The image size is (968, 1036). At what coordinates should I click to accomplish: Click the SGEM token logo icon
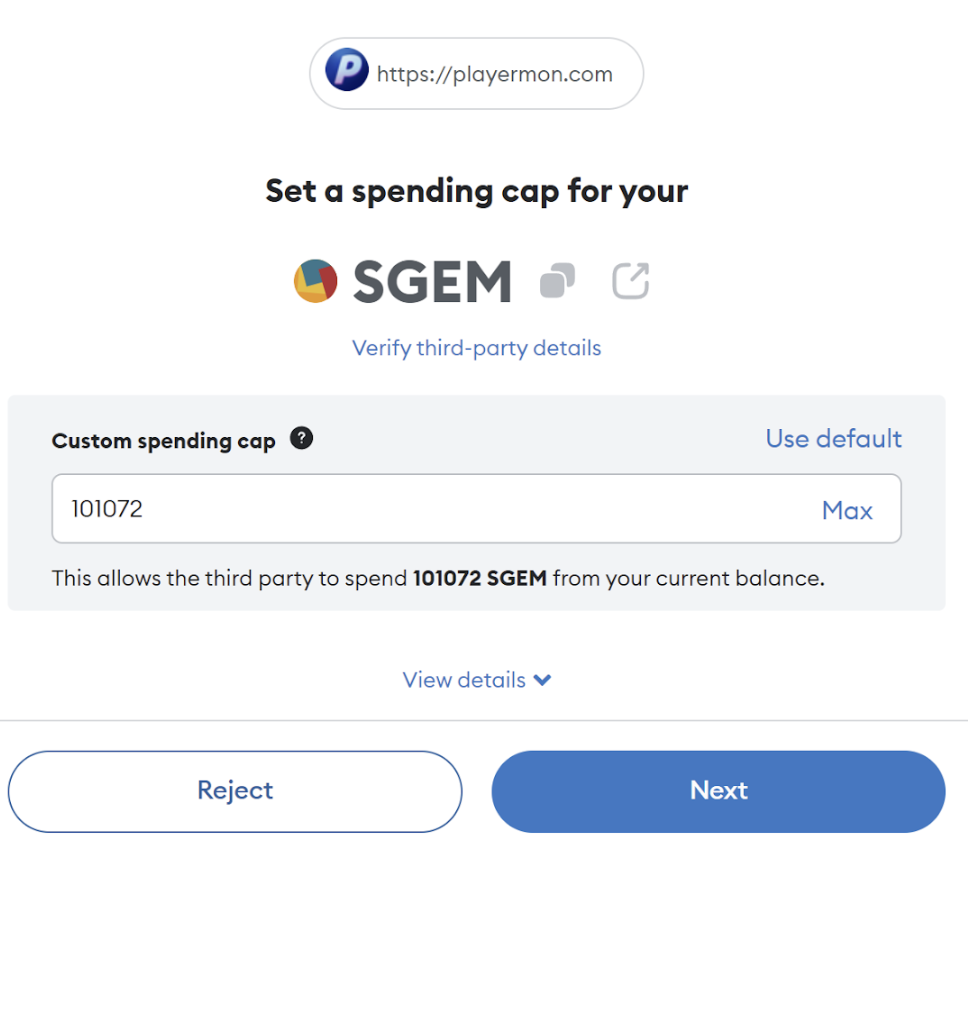(316, 281)
